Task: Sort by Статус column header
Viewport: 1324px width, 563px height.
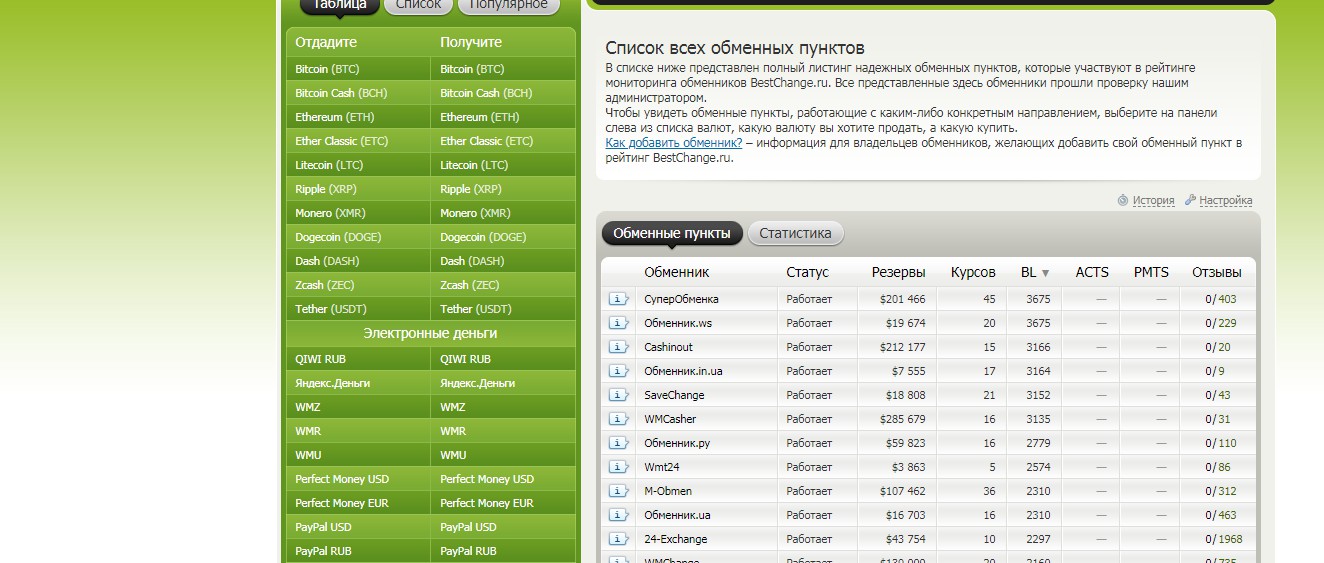Action: pos(808,272)
